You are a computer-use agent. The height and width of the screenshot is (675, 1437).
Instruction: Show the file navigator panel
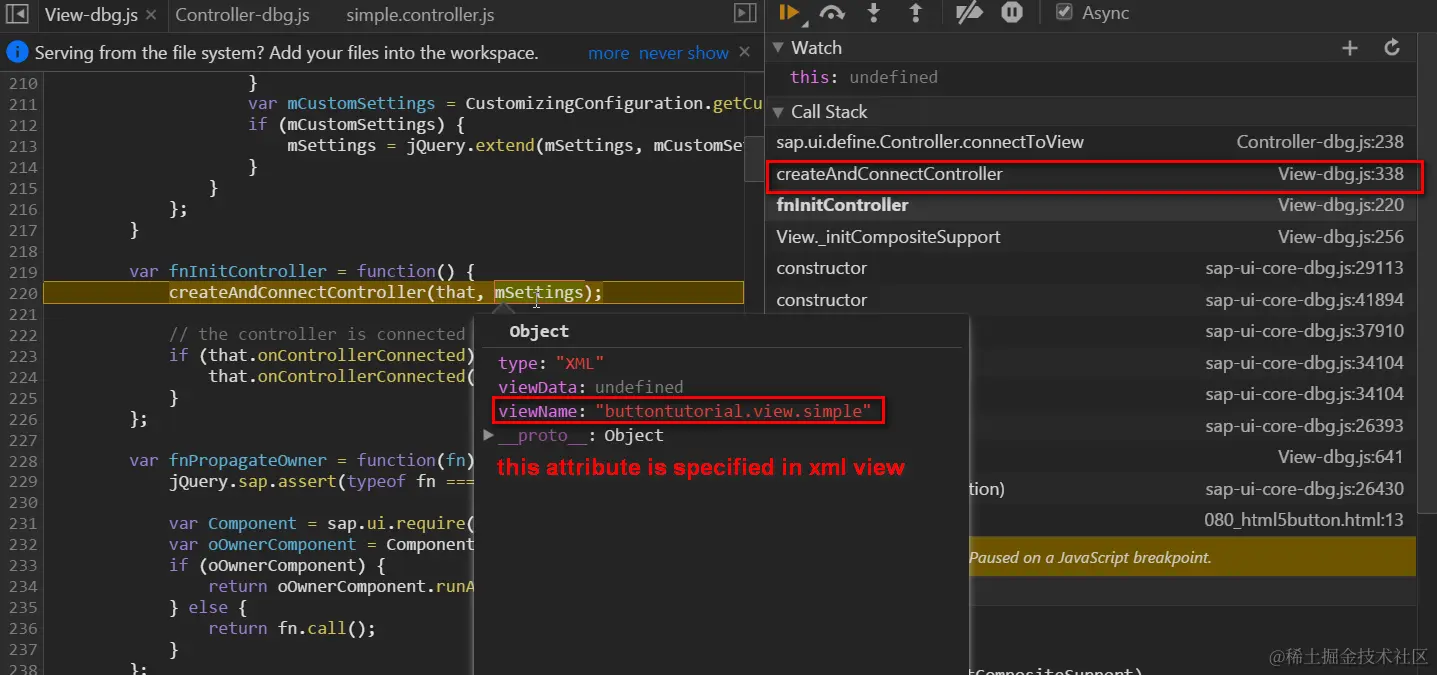(x=17, y=14)
